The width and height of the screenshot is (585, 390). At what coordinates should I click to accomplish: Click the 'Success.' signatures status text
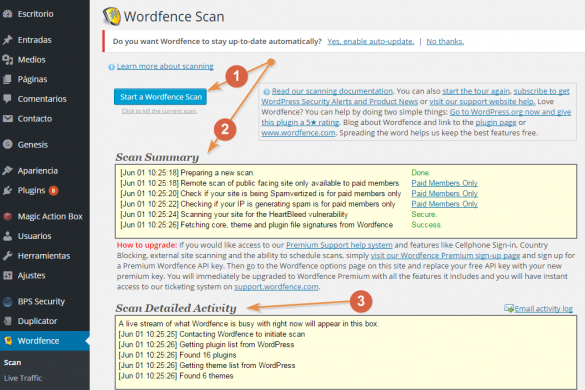pos(427,225)
